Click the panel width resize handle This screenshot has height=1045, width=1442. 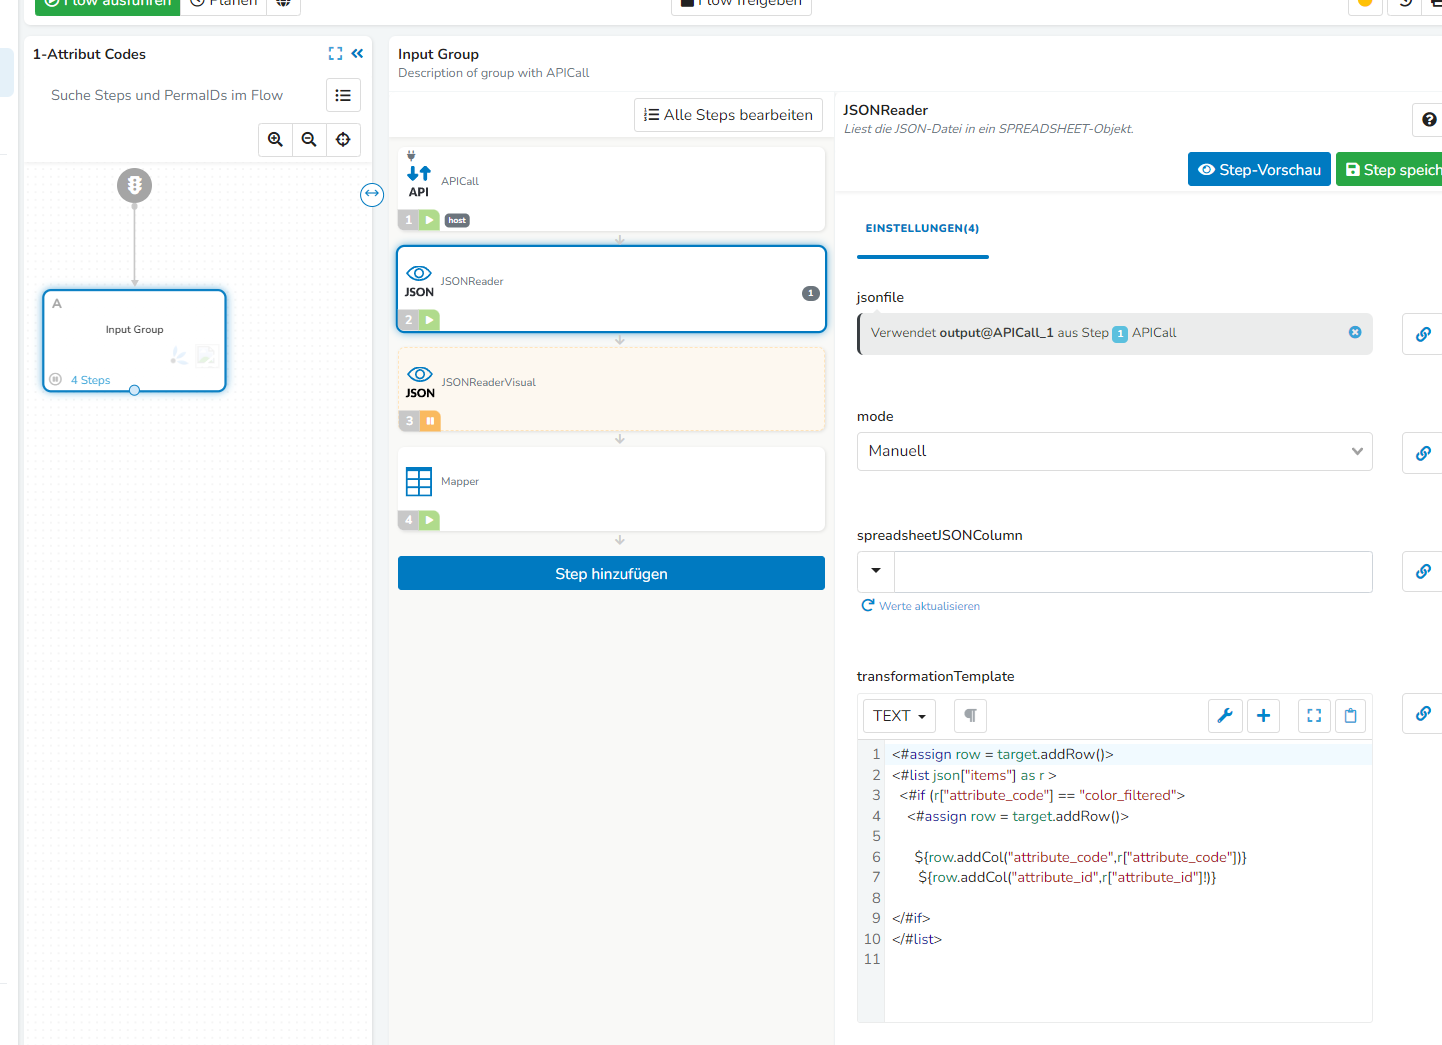coord(372,194)
